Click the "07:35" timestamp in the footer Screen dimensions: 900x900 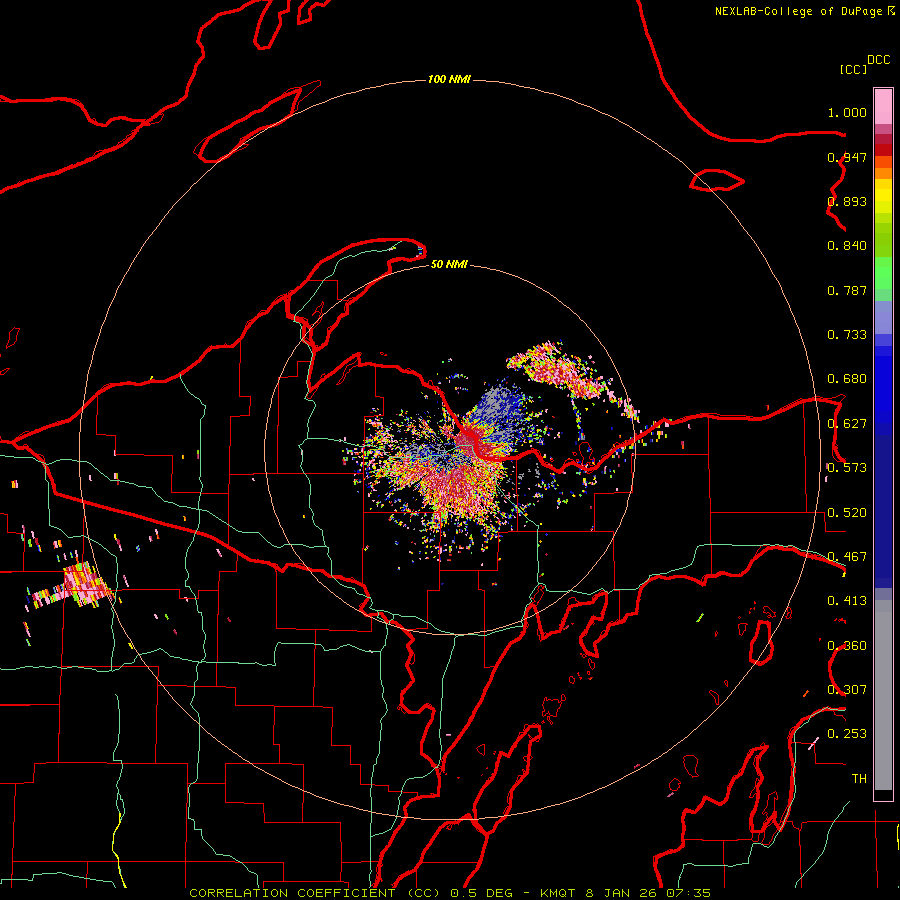pyautogui.click(x=688, y=893)
